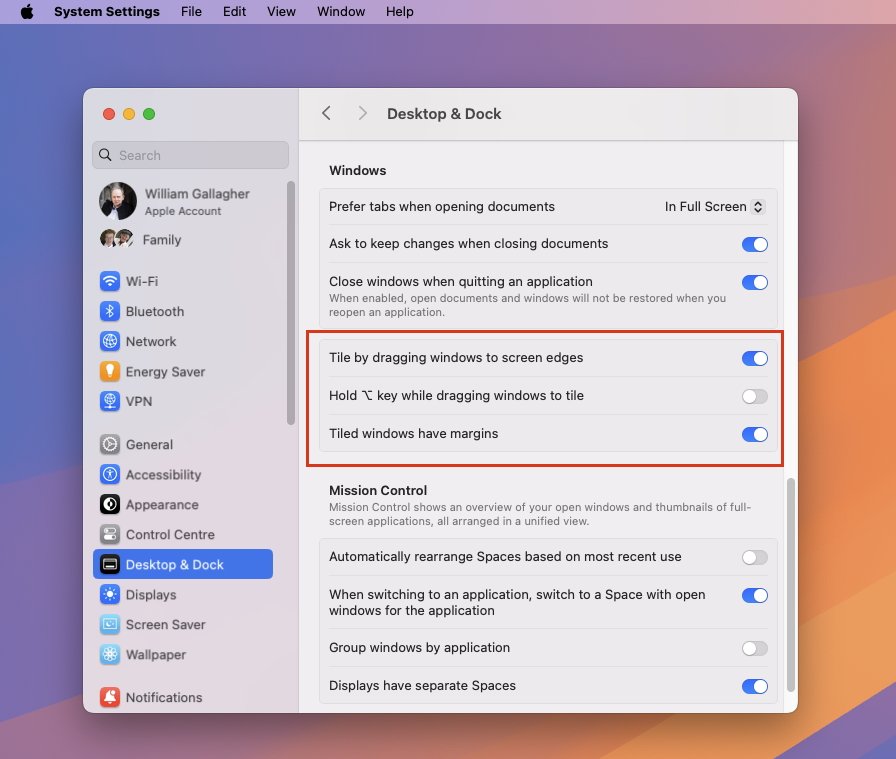Select Bluetooth label in the sidebar
Viewport: 896px width, 759px height.
[x=155, y=311]
